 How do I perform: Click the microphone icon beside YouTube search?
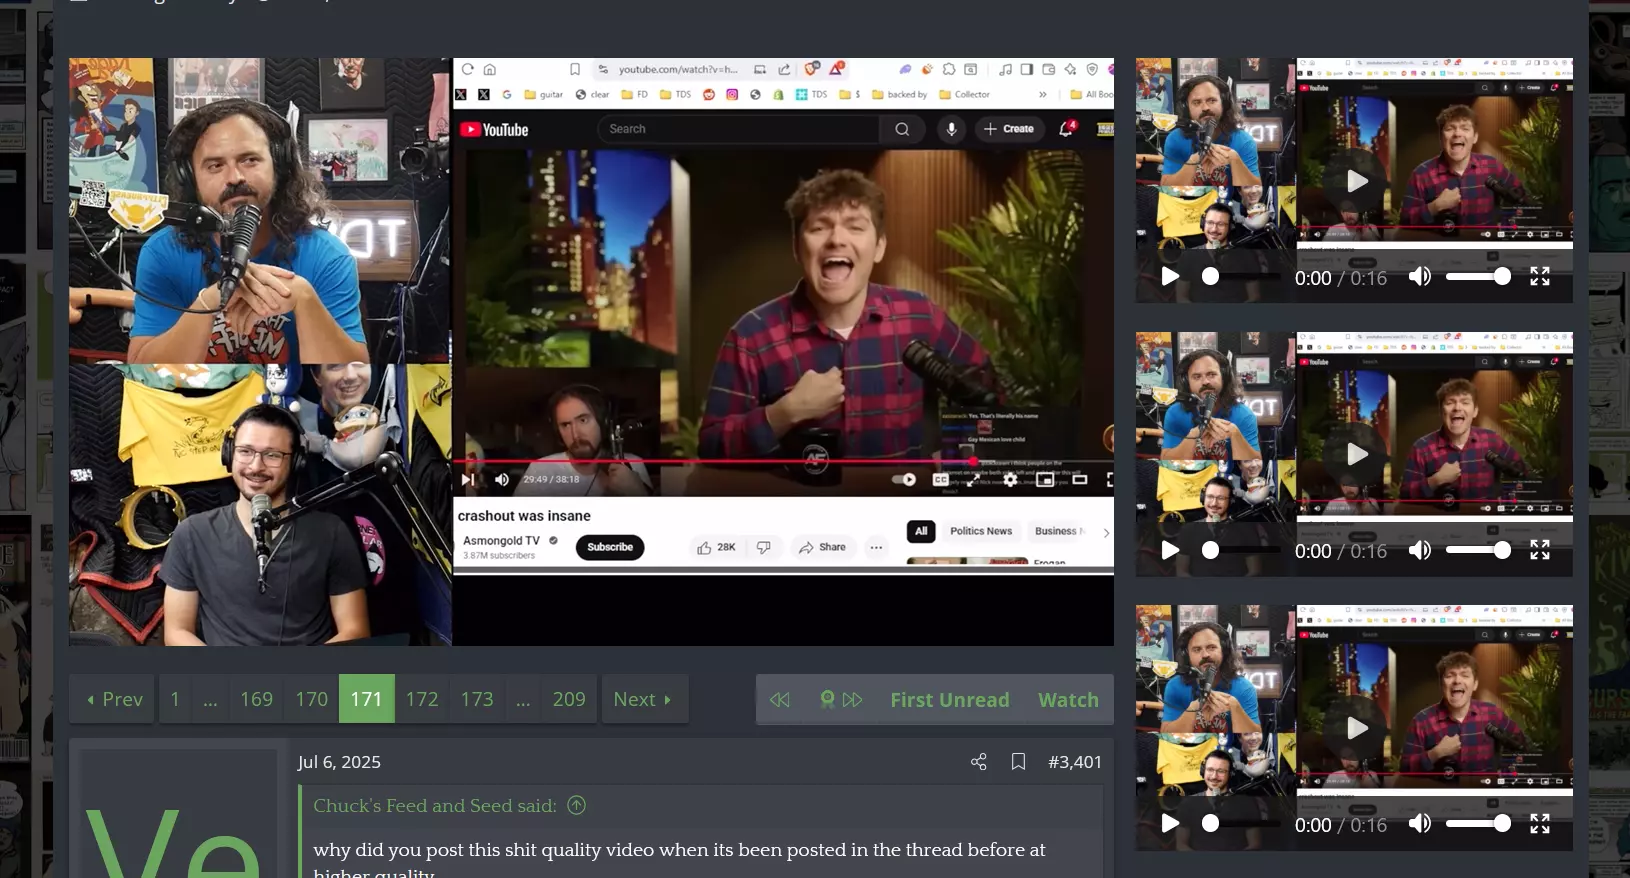coord(951,129)
